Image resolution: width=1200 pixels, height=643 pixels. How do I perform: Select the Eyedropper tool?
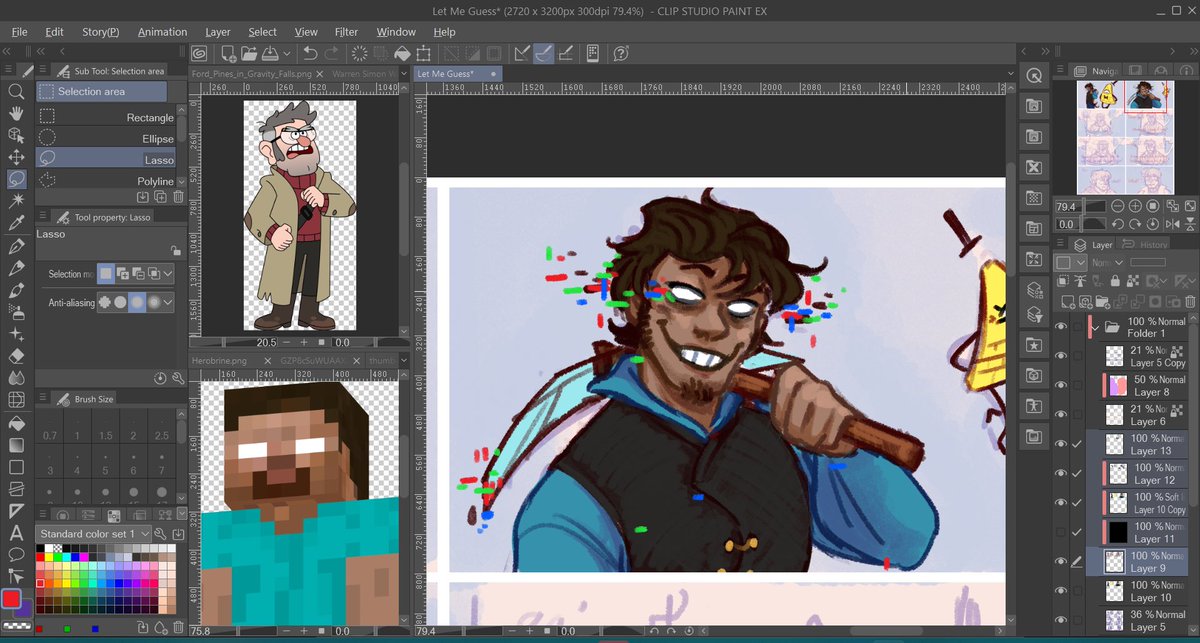click(x=16, y=223)
